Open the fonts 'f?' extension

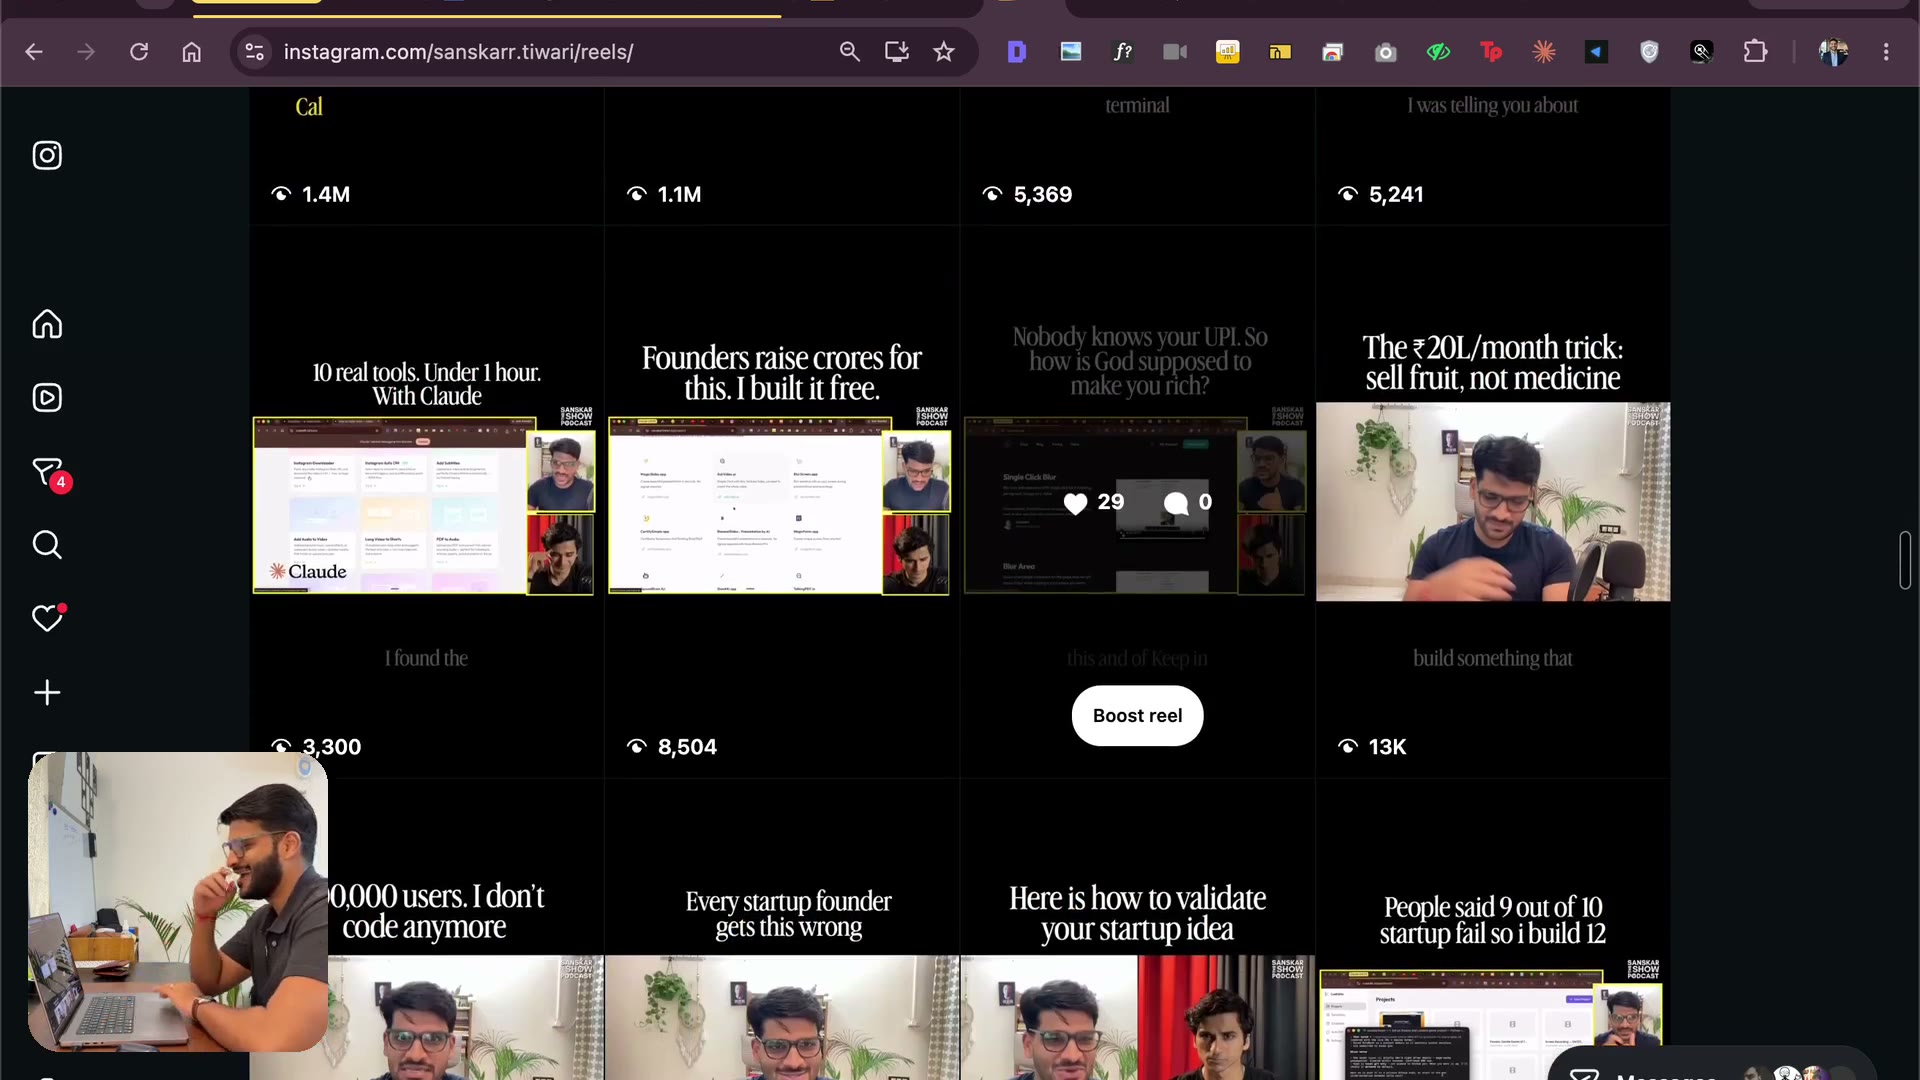(x=1123, y=52)
